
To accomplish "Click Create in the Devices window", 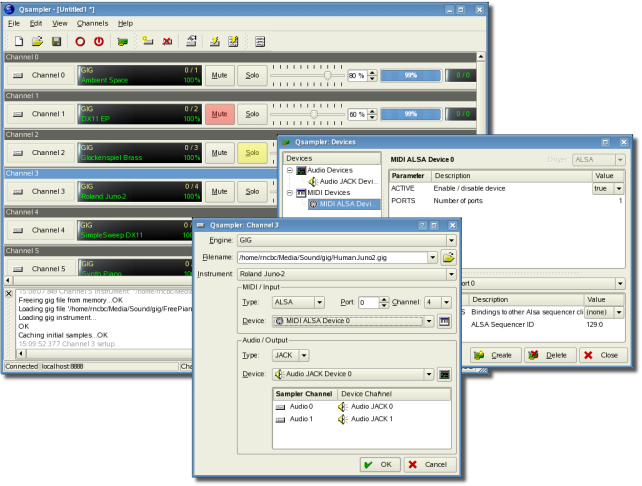I will (x=493, y=355).
